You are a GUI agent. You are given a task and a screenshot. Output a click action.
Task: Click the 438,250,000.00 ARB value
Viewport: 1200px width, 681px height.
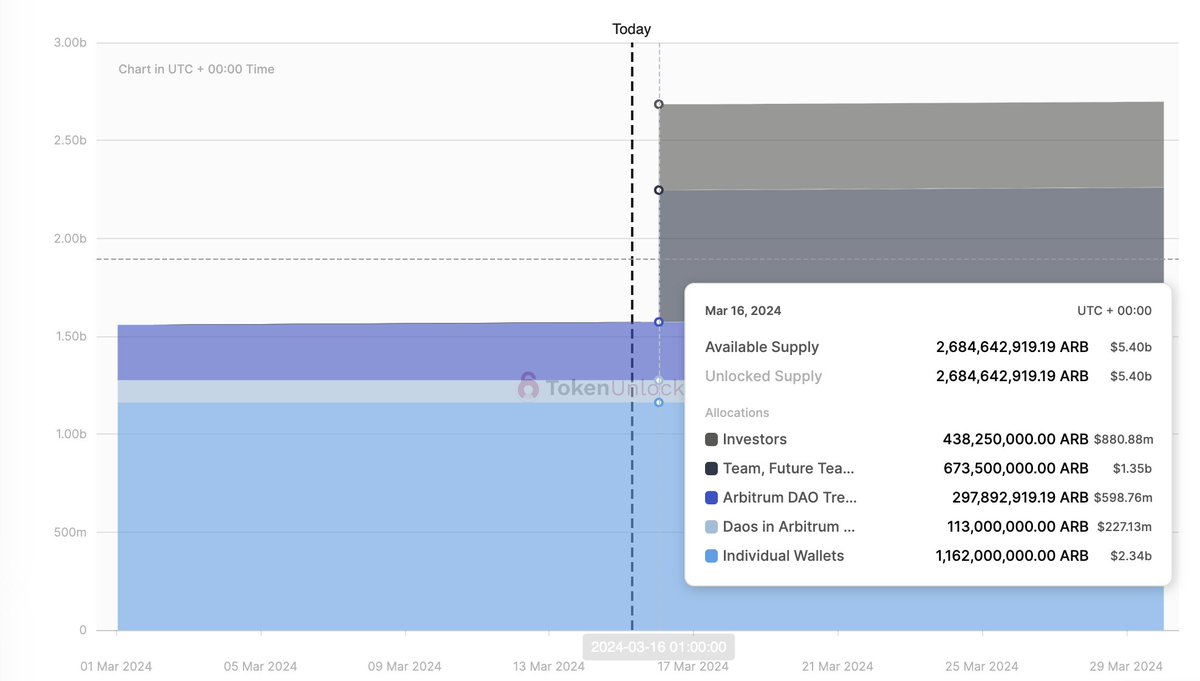(1015, 439)
